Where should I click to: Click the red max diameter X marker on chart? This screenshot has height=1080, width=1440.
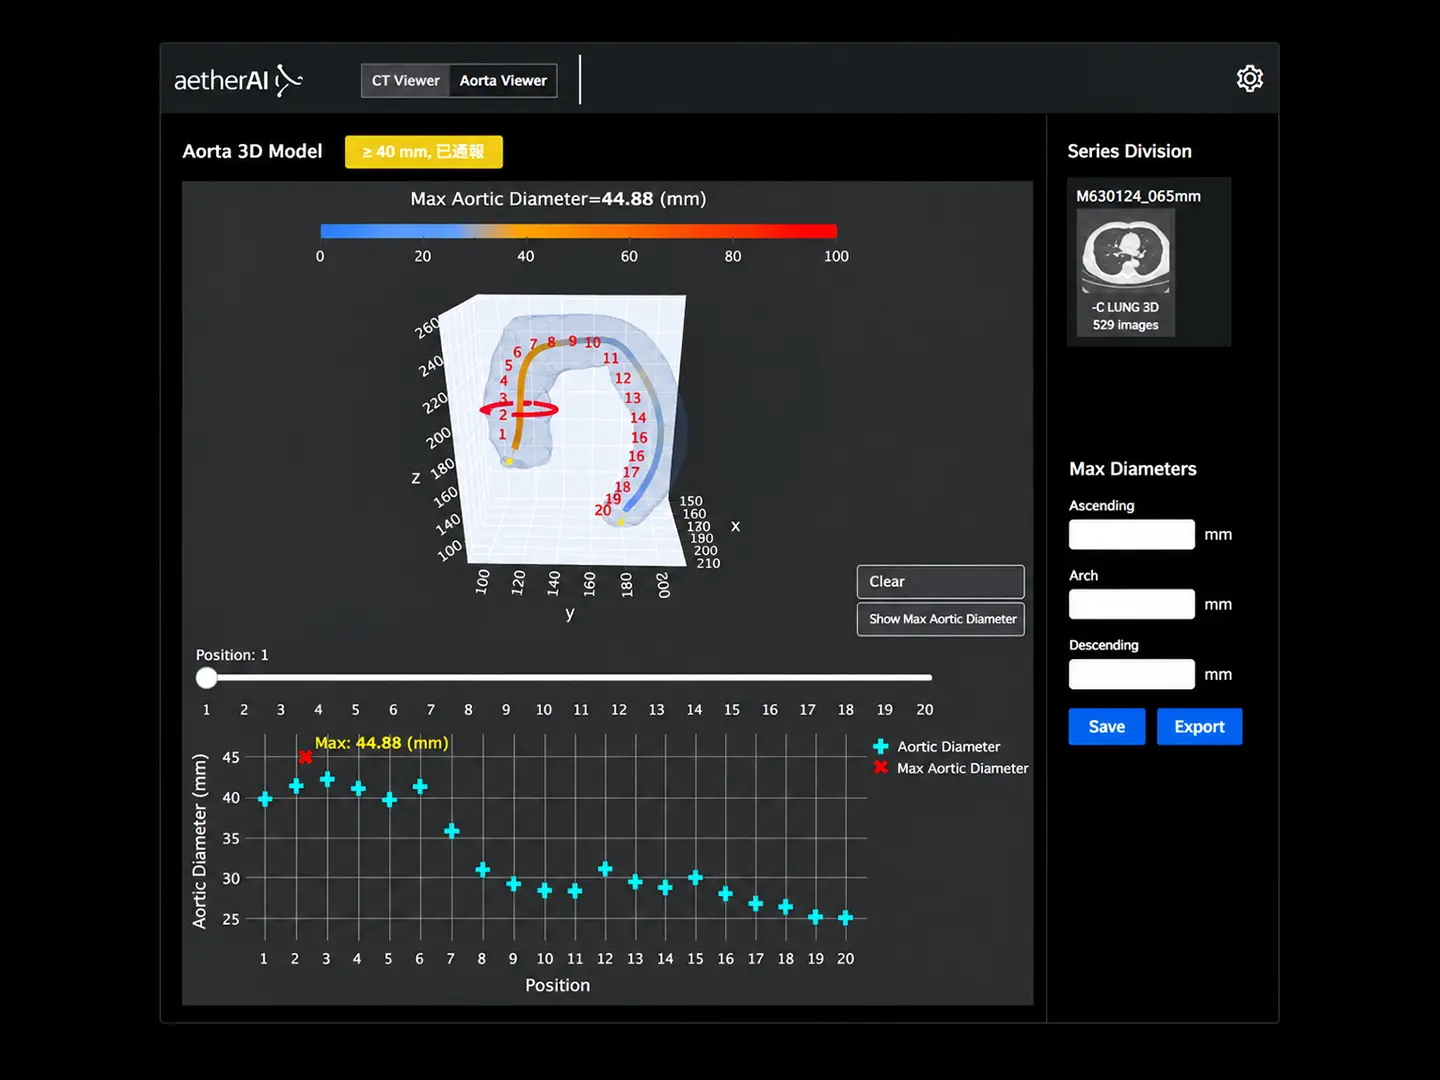pyautogui.click(x=305, y=757)
